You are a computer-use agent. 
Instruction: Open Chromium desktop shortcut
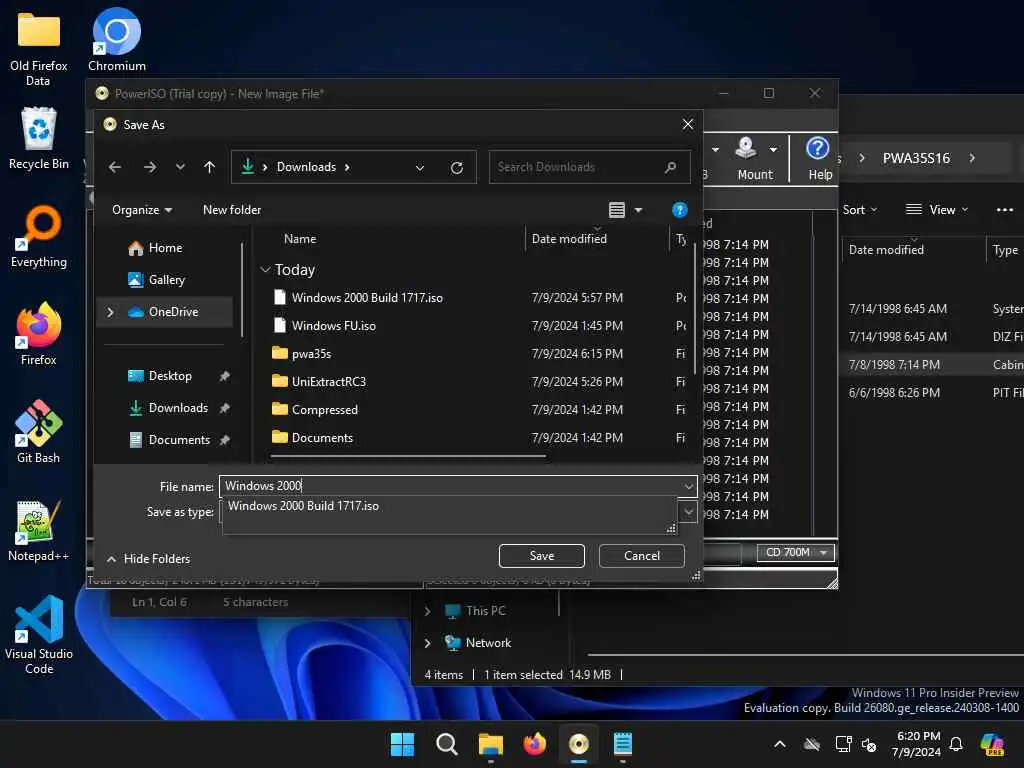click(117, 40)
